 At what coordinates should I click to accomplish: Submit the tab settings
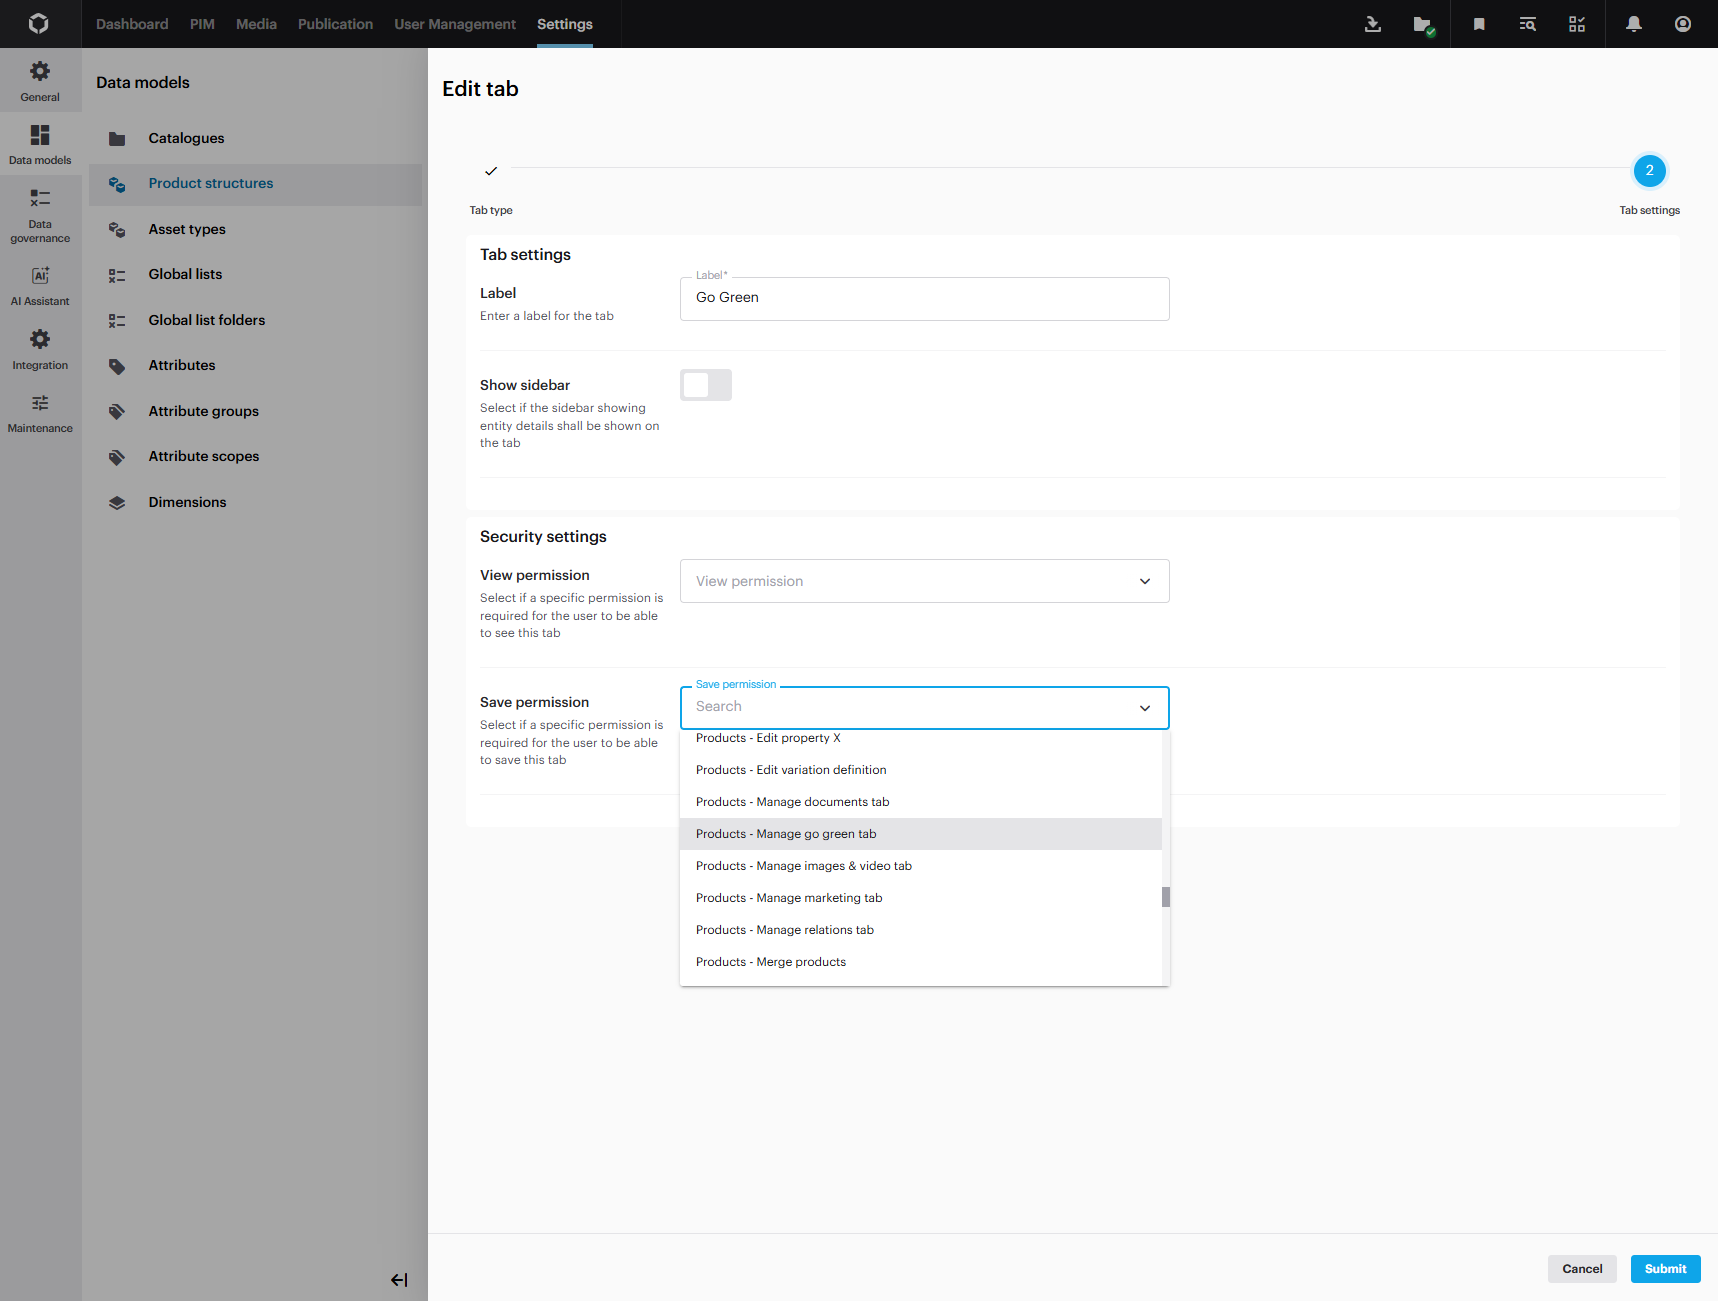(1665, 1269)
